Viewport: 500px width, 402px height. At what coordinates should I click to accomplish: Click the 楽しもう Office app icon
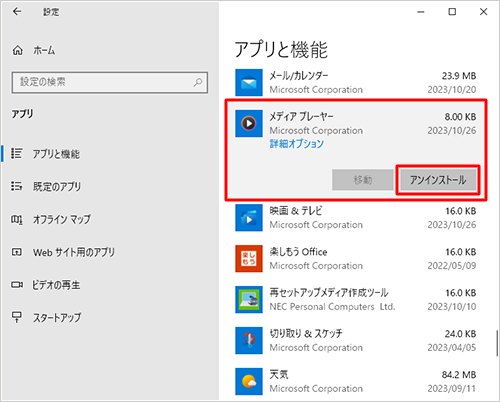coord(249,259)
